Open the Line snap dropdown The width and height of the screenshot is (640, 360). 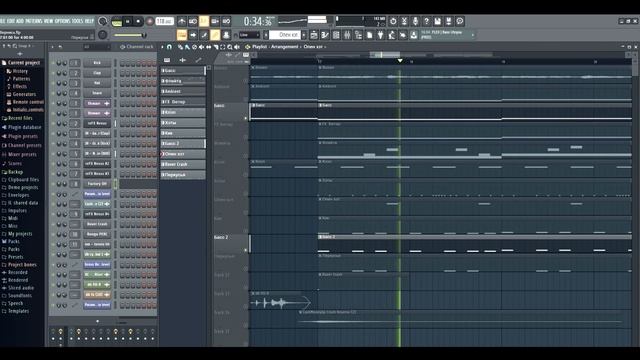pos(249,35)
